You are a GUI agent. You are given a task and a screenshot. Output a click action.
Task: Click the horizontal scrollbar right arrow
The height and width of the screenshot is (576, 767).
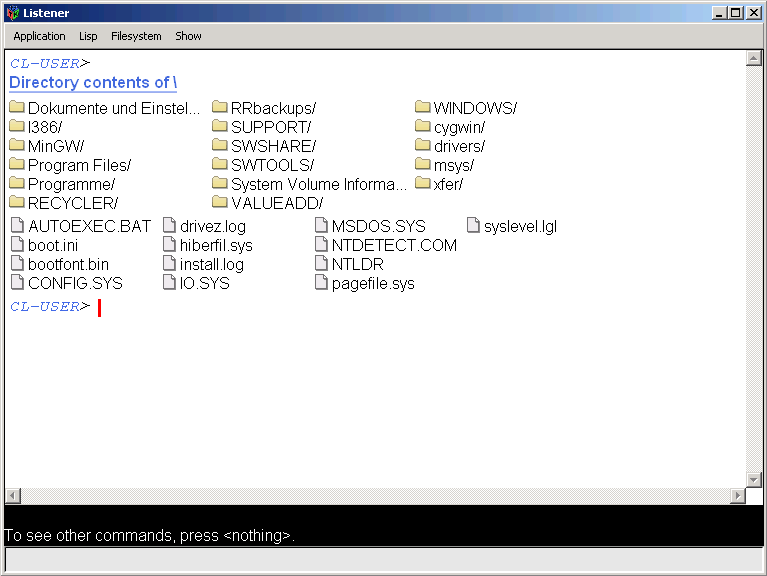coord(738,495)
